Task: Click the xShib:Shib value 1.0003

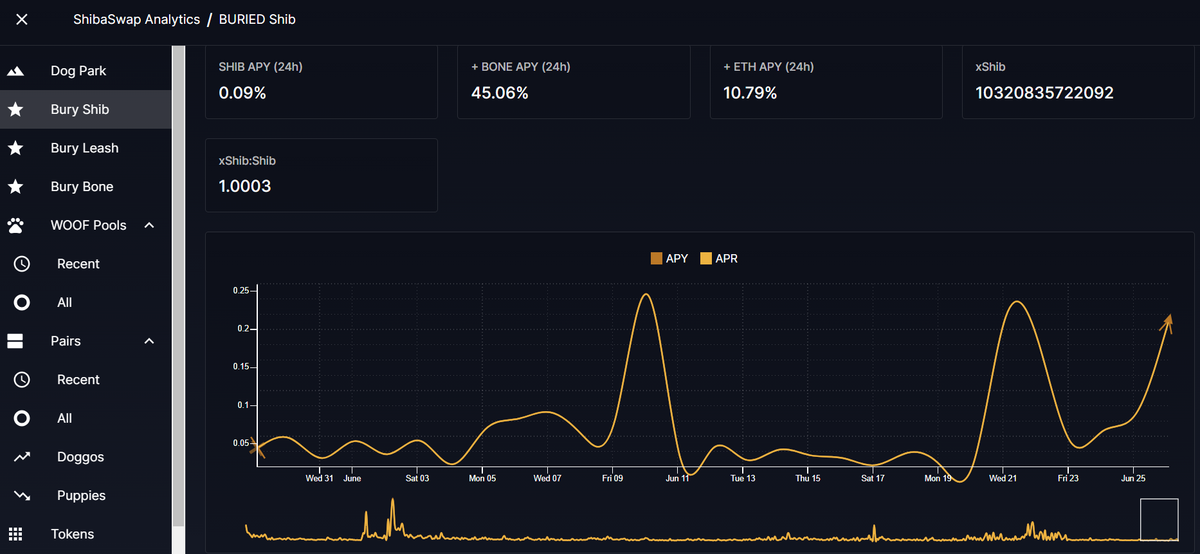Action: click(245, 186)
